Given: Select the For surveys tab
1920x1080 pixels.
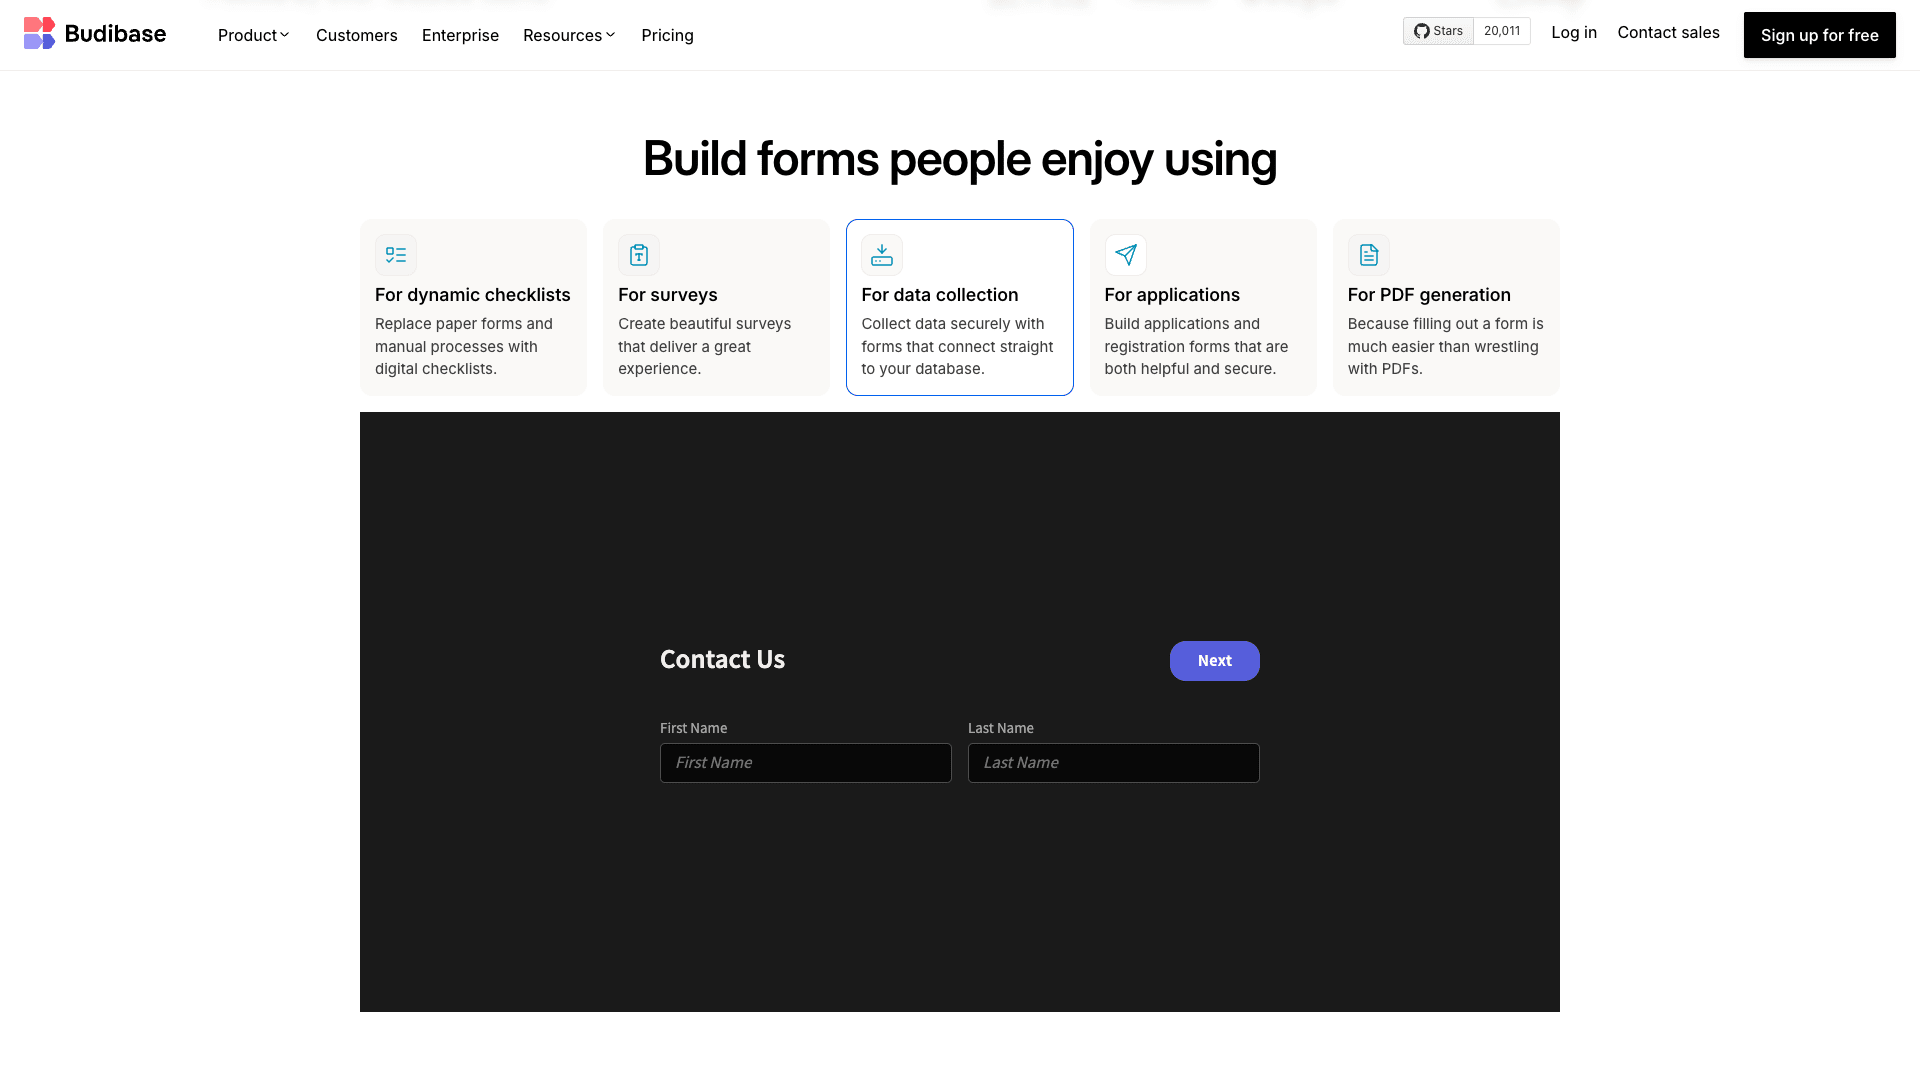Looking at the screenshot, I should (716, 307).
